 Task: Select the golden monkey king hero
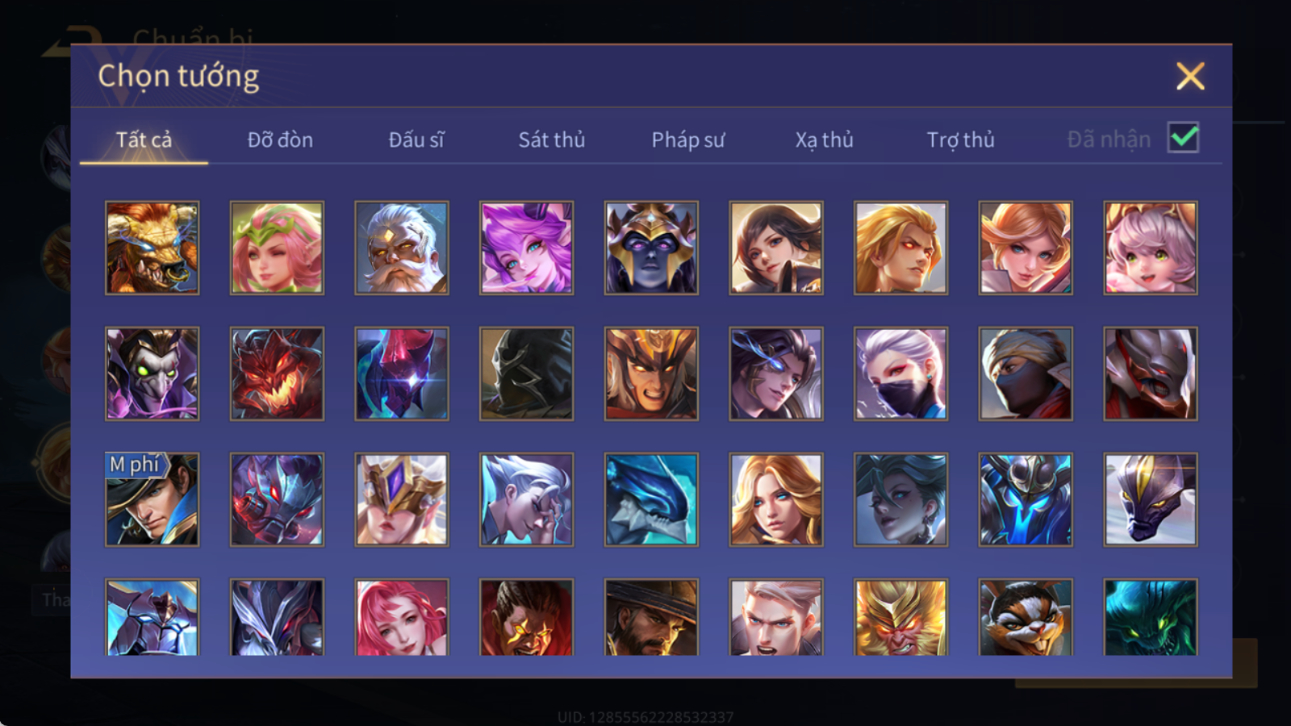900,617
